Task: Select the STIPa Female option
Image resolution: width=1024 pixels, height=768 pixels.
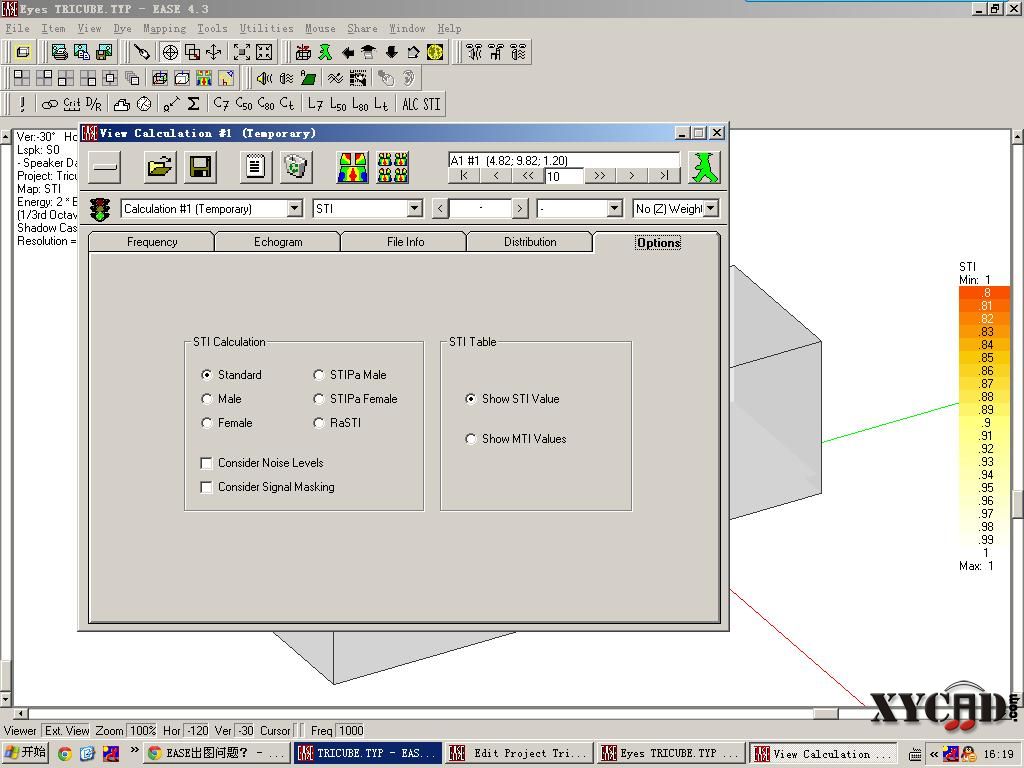Action: tap(355, 399)
